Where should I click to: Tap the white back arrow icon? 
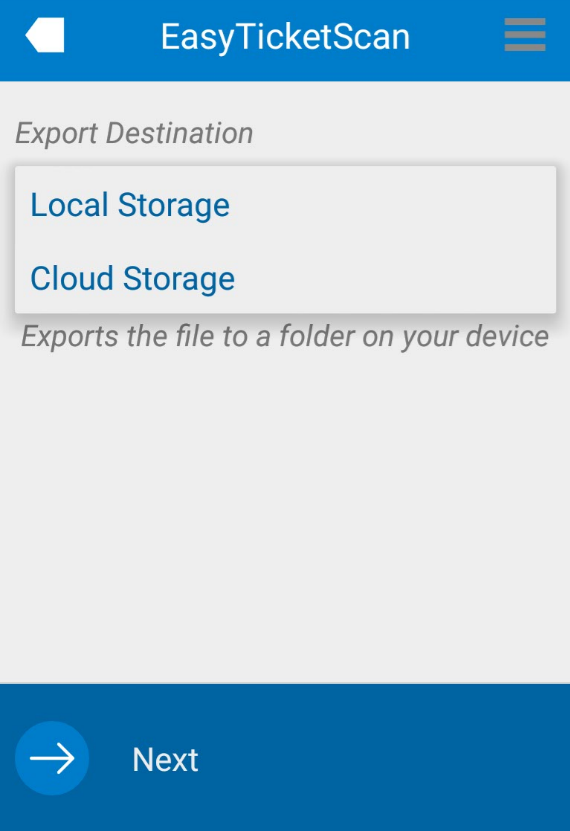pos(45,35)
